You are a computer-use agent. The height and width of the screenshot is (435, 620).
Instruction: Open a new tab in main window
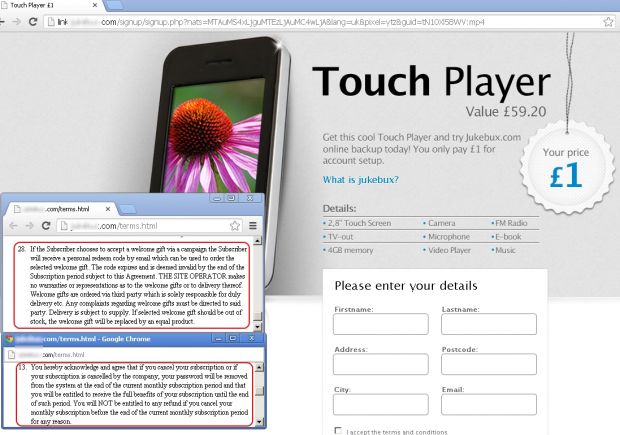pyautogui.click(x=115, y=5)
